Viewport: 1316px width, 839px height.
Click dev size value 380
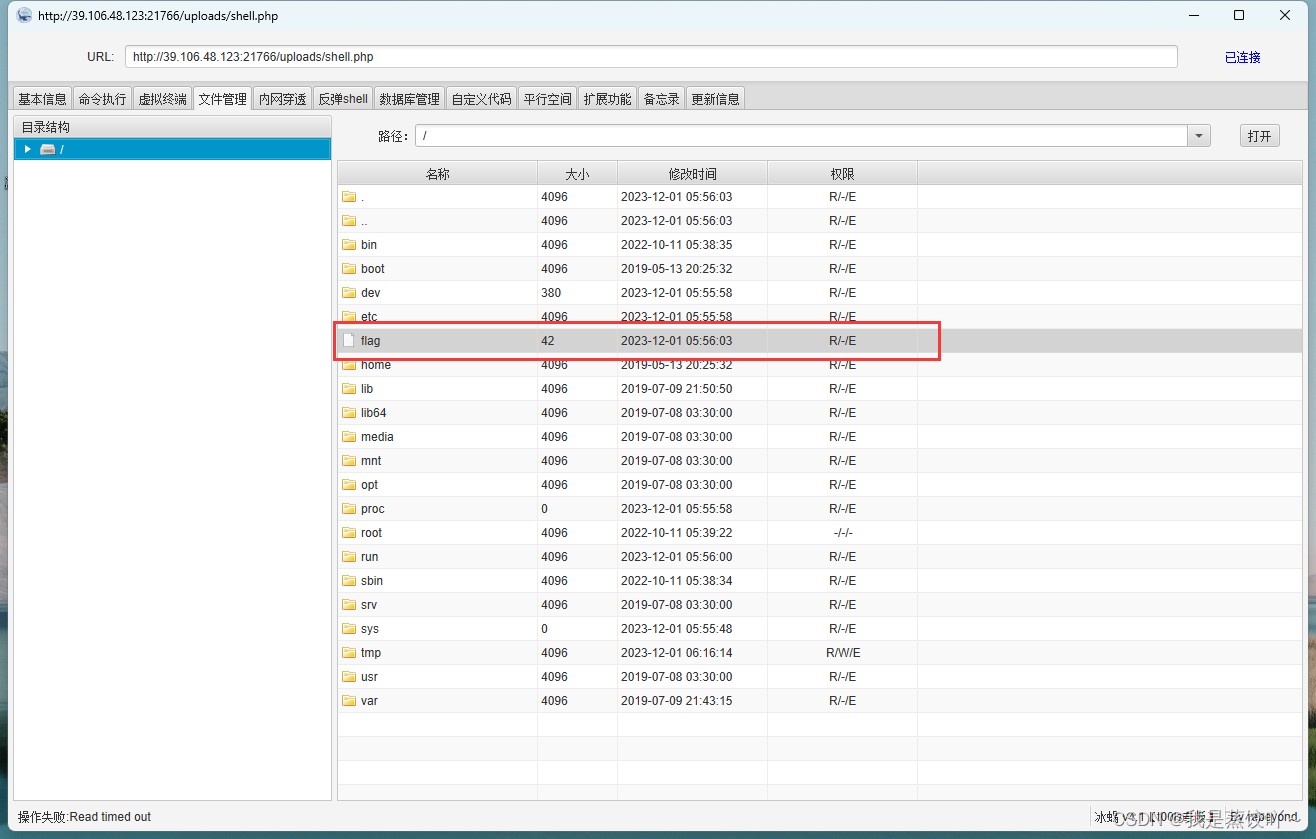(551, 293)
